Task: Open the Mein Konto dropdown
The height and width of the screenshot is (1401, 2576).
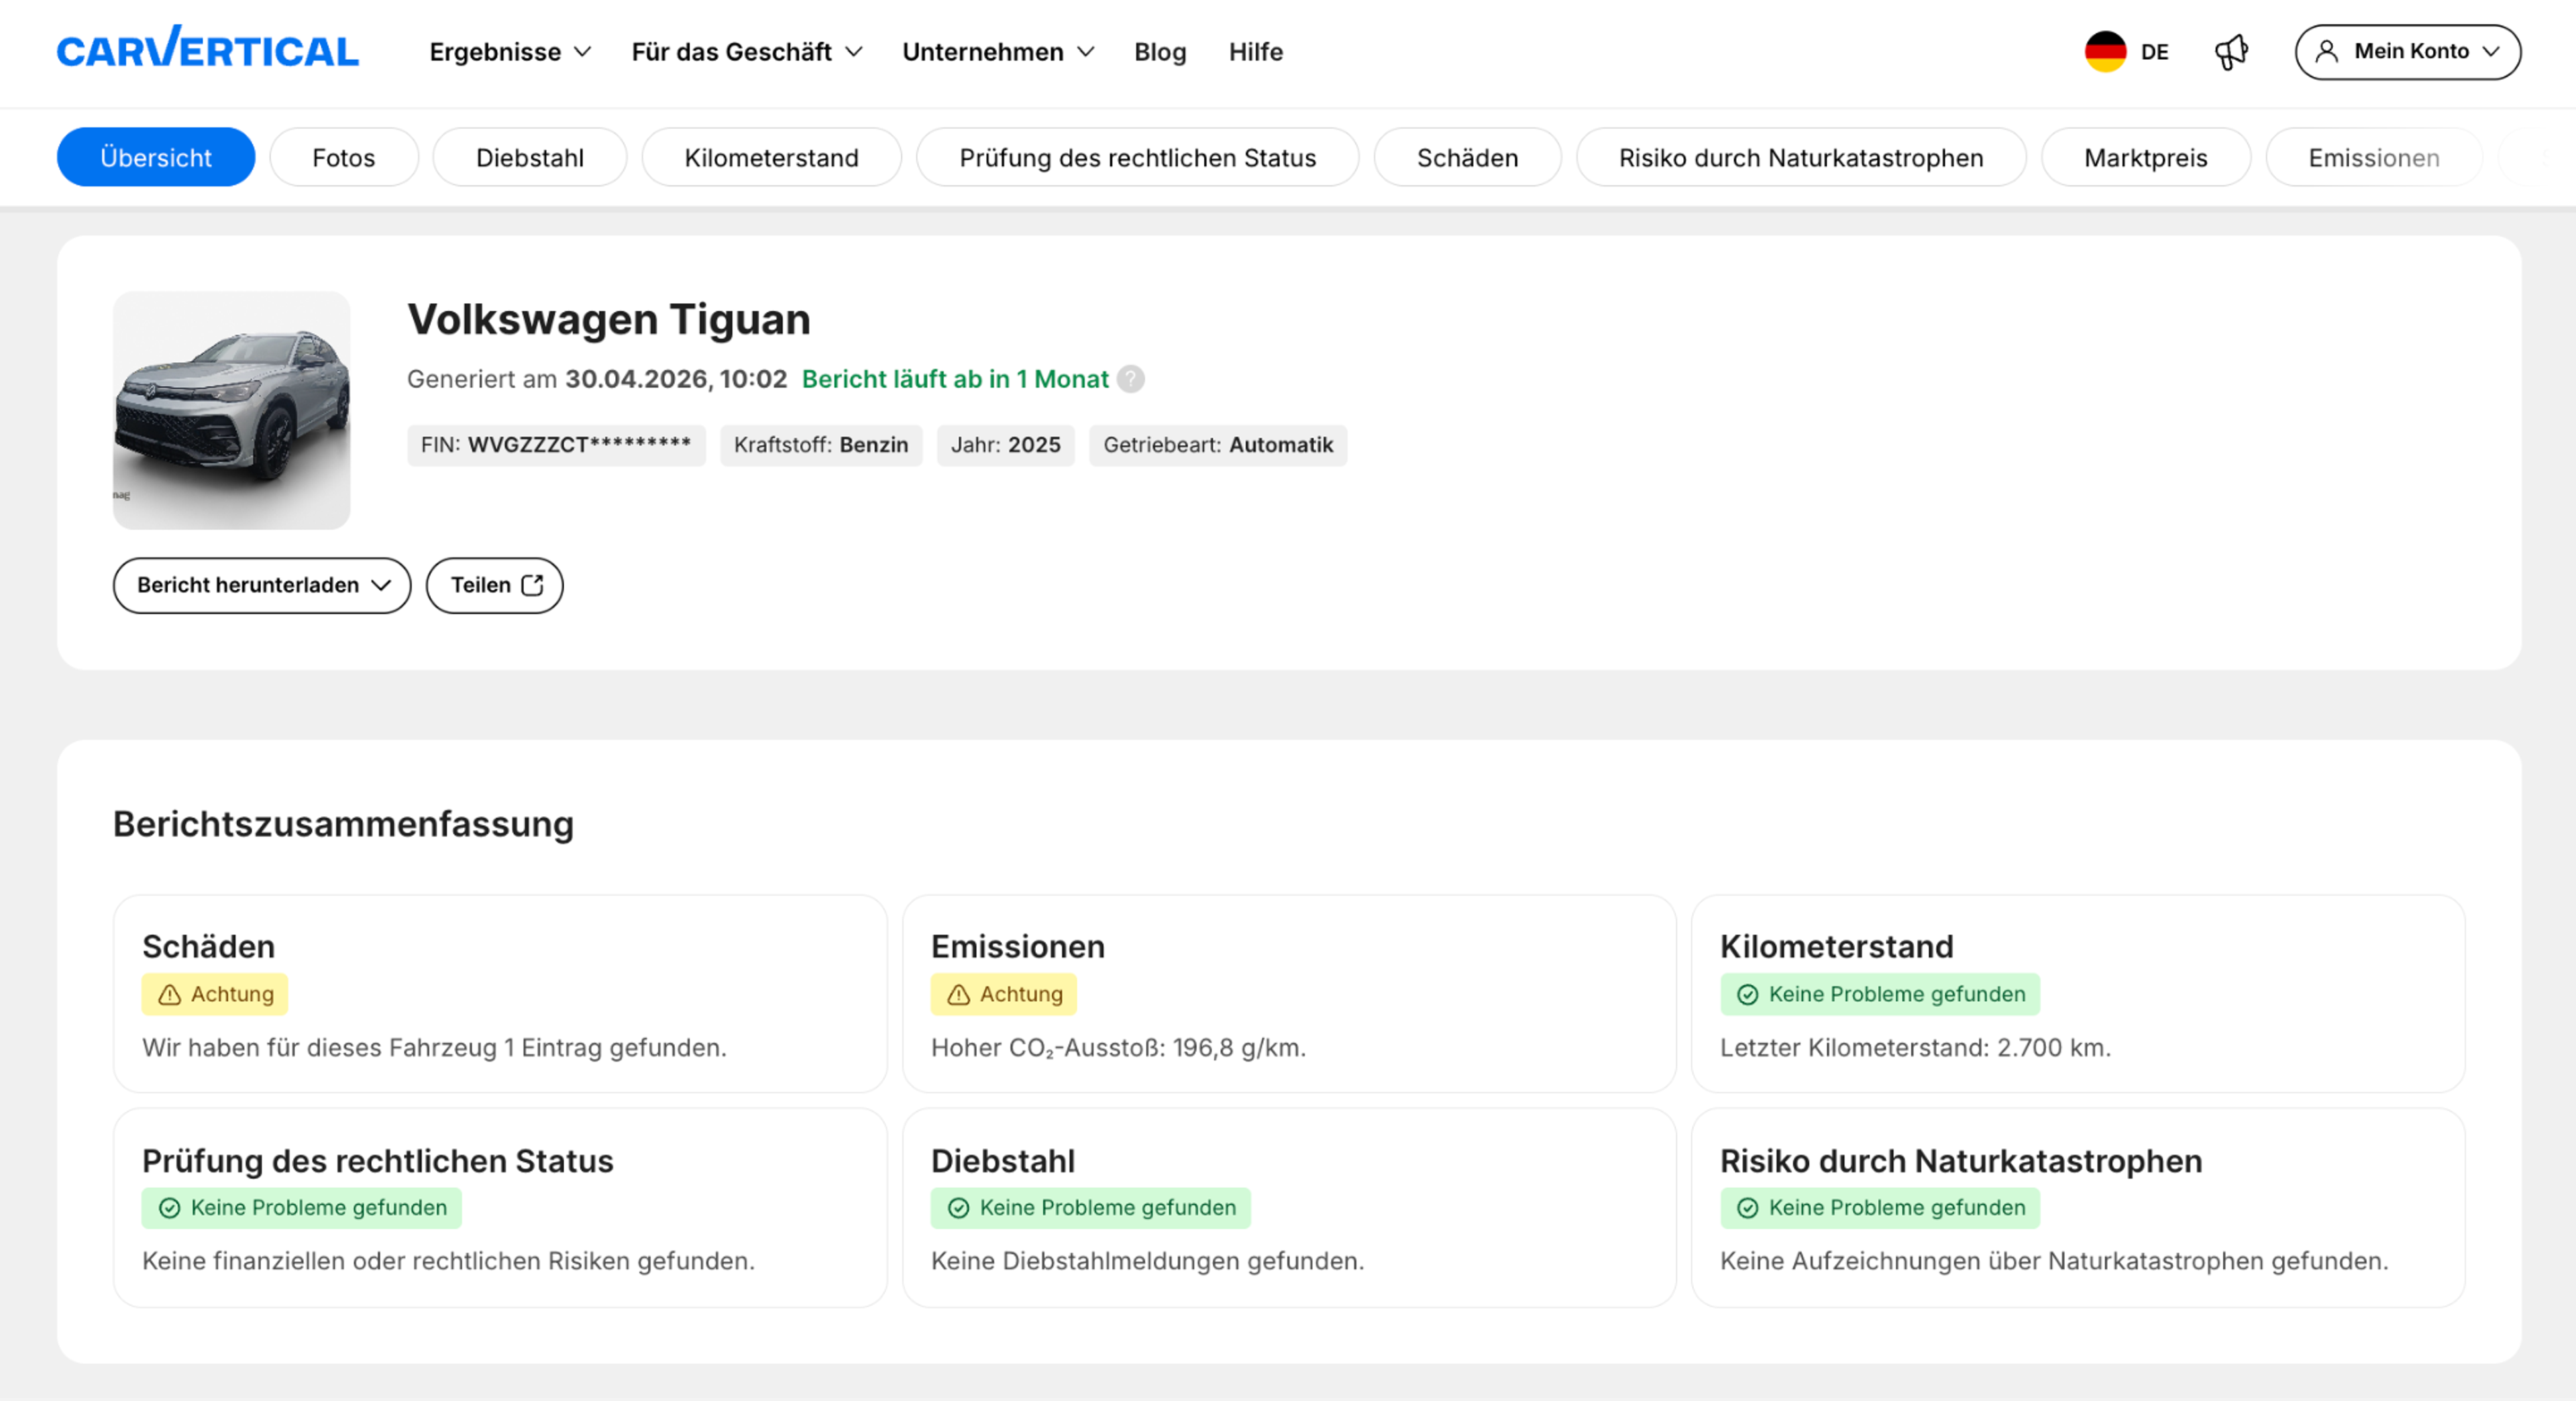Action: point(2407,52)
